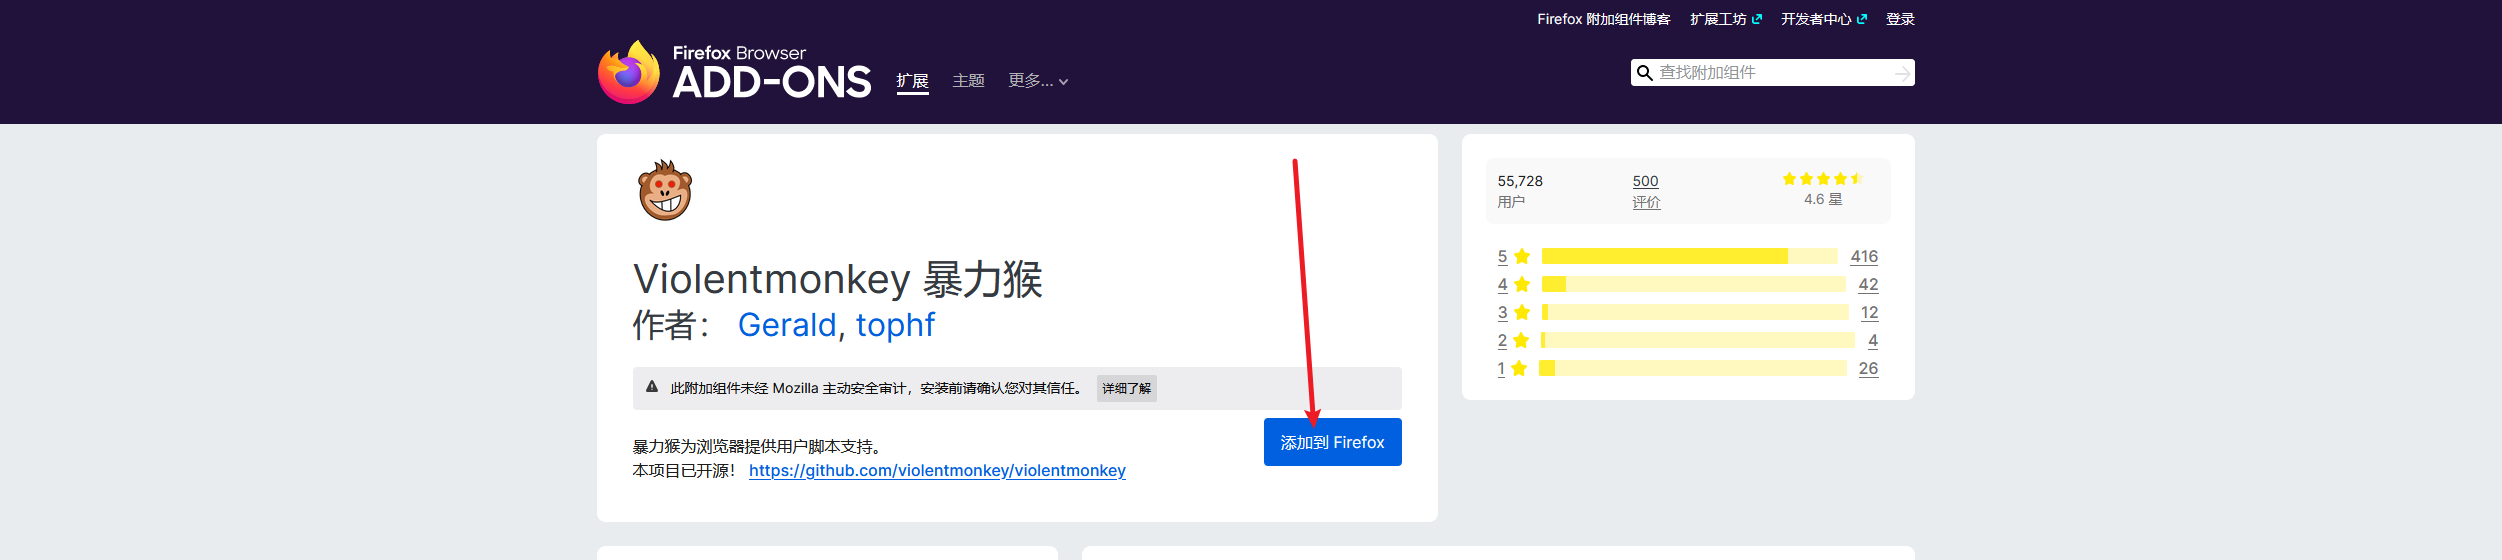The image size is (2502, 560).
Task: Click the 12 three-star count
Action: 1869,312
